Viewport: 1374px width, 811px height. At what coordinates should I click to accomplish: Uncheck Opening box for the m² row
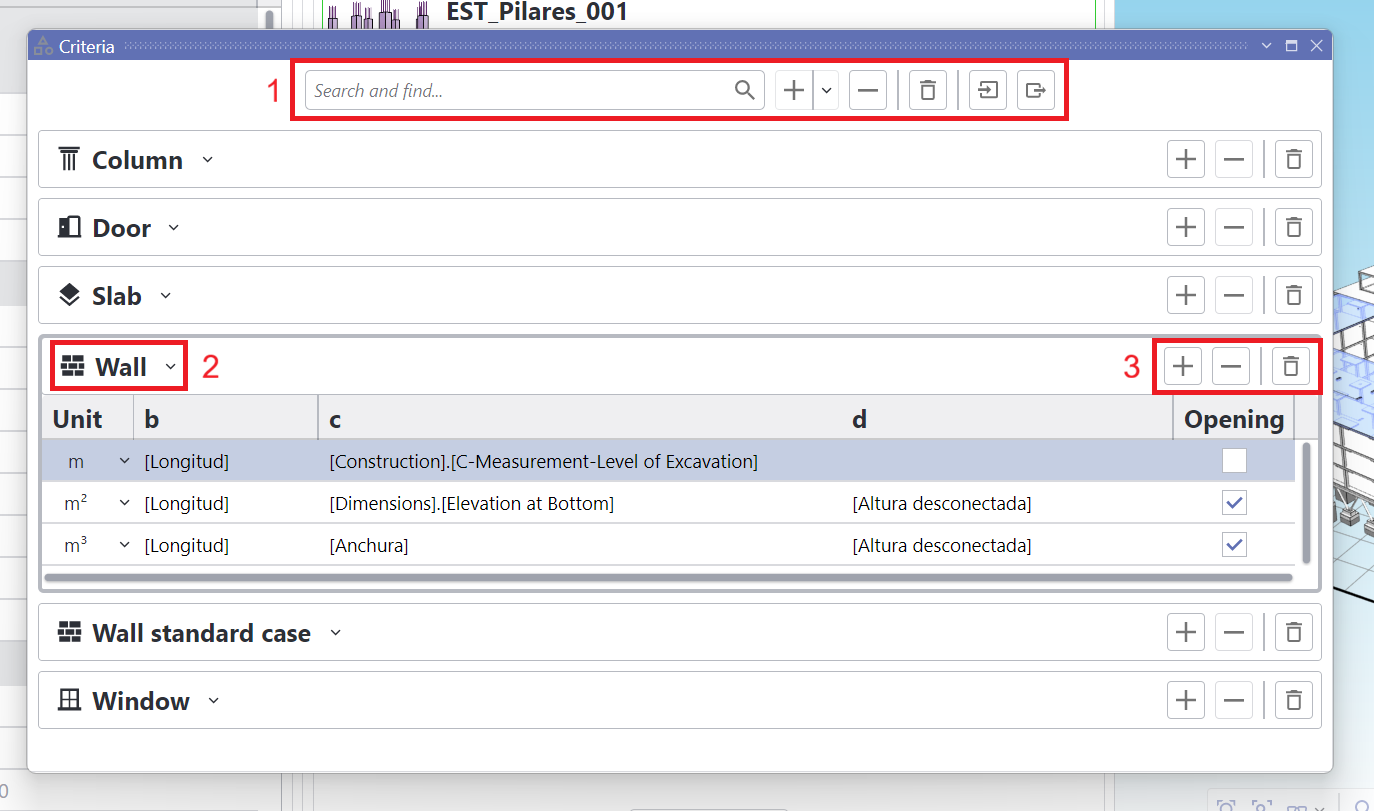tap(1234, 503)
